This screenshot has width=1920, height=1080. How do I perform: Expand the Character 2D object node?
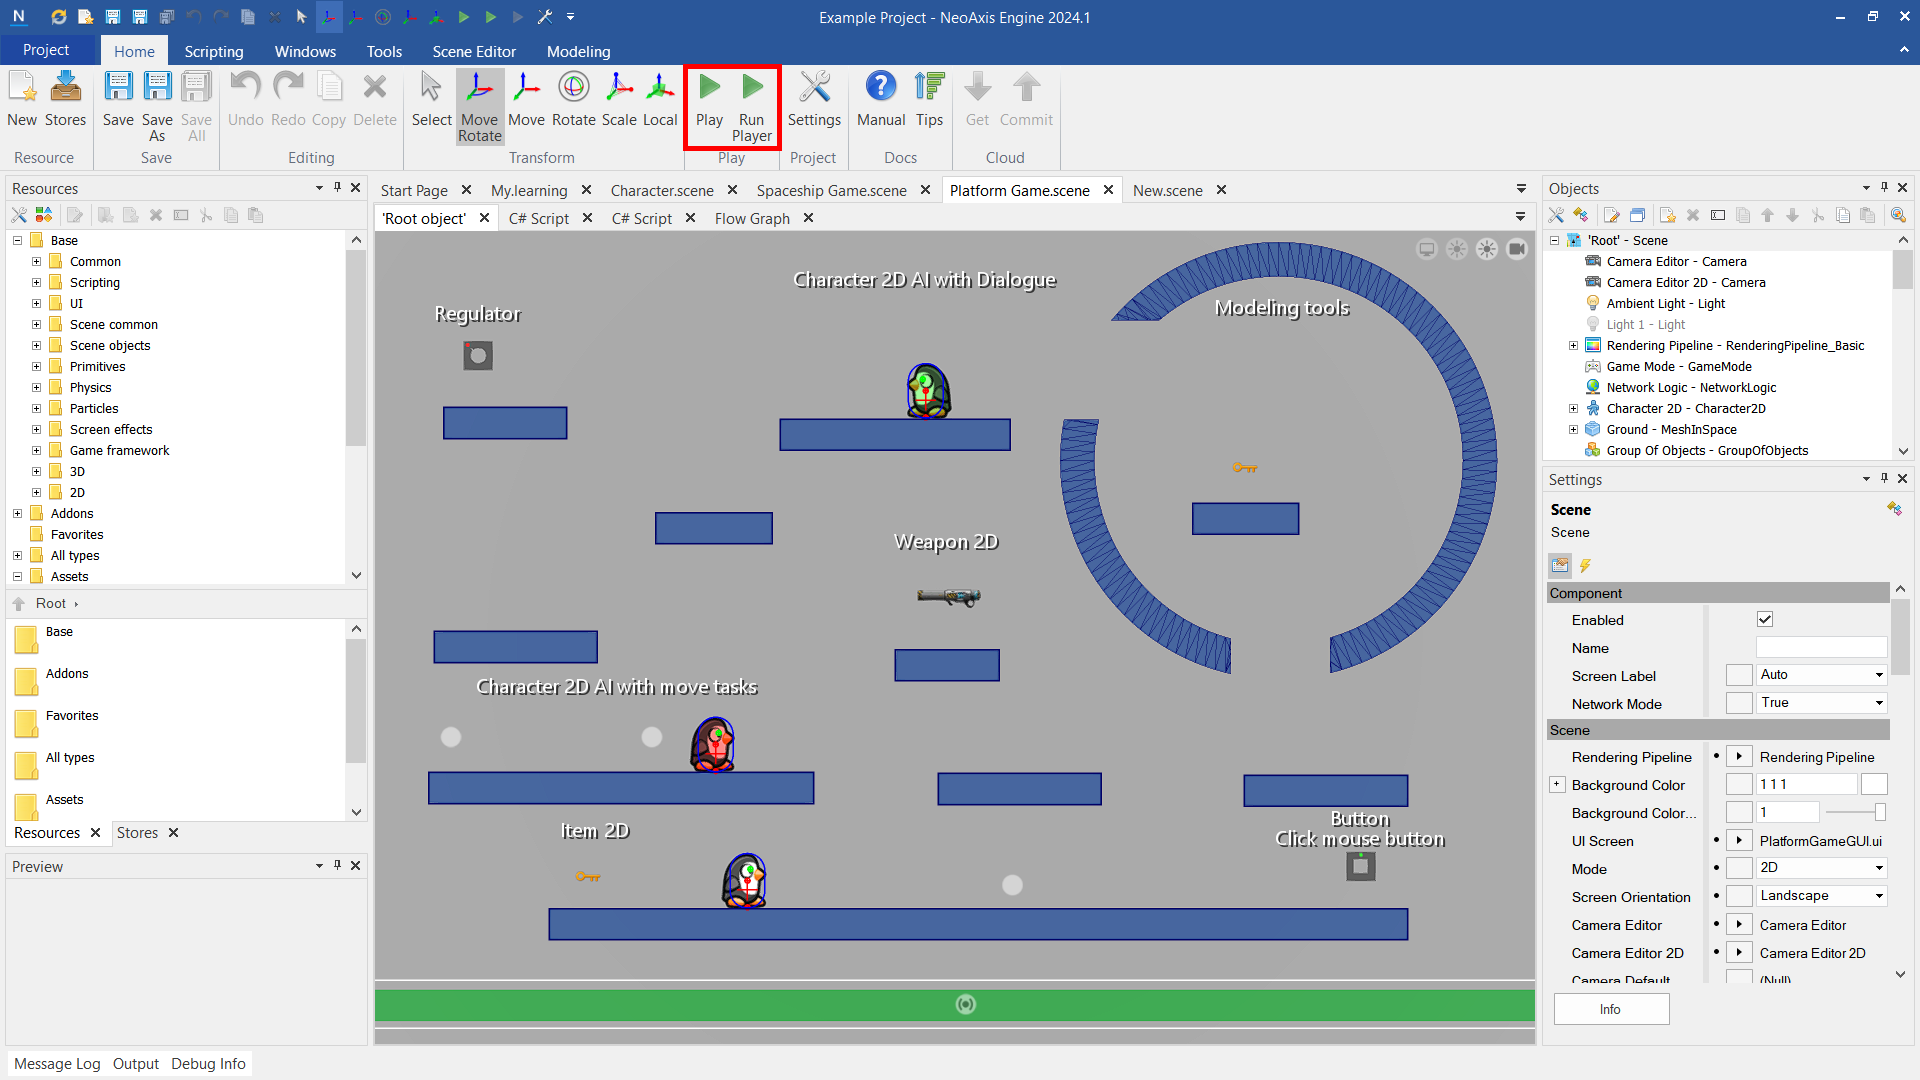(1573, 408)
